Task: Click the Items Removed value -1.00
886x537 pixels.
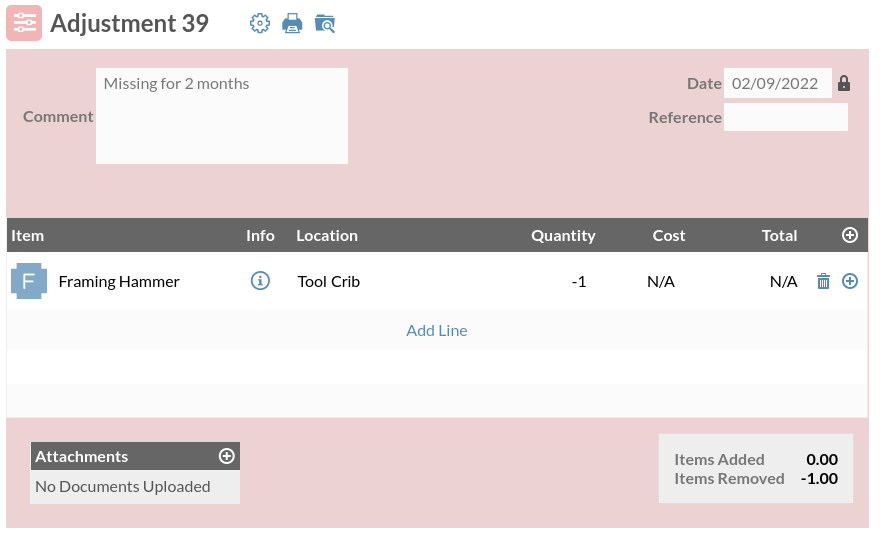Action: pos(819,479)
